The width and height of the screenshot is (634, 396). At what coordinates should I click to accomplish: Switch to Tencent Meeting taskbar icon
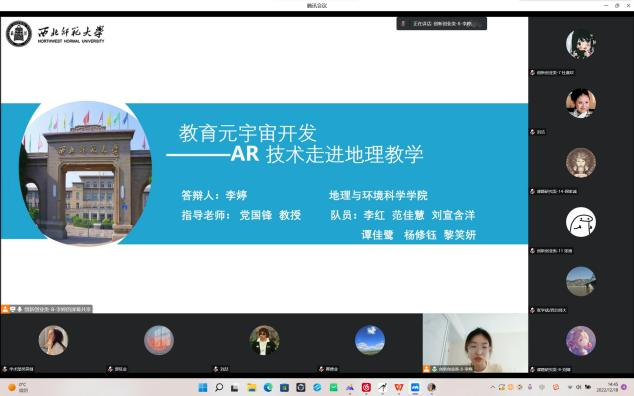(x=415, y=388)
